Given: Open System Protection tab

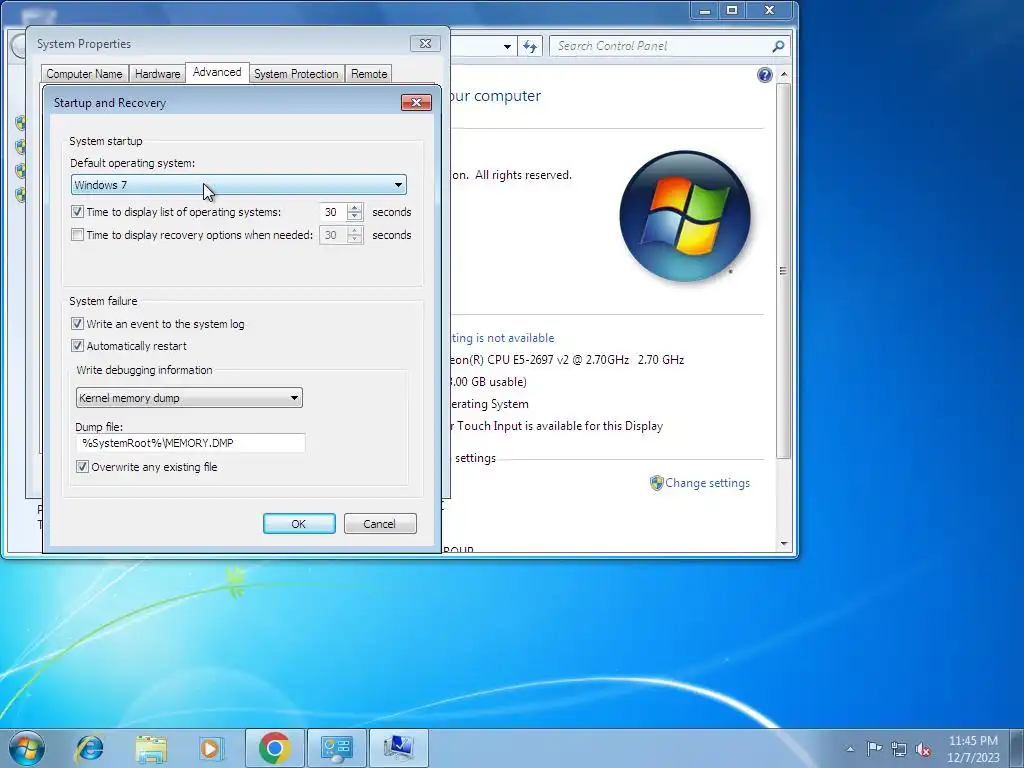Looking at the screenshot, I should (x=296, y=74).
